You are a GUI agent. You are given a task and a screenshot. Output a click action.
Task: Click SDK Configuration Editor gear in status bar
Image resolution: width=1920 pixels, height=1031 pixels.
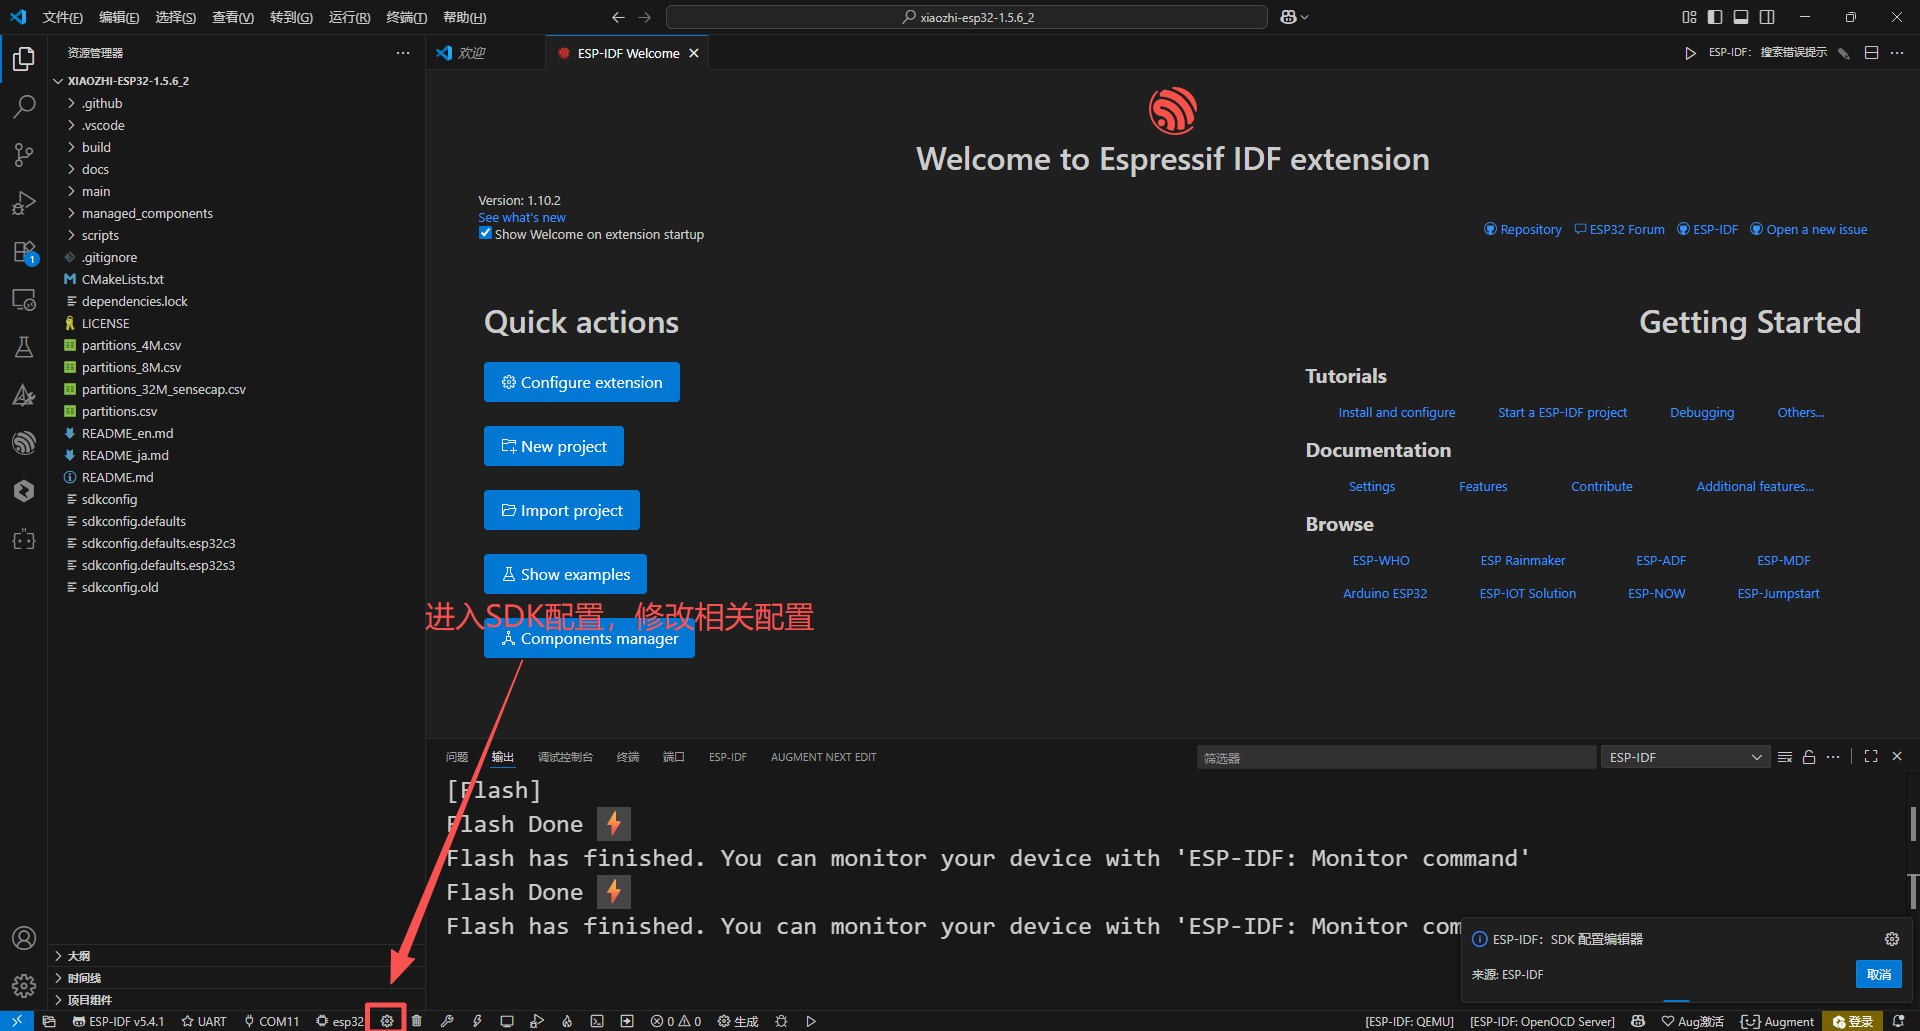[x=387, y=1021]
